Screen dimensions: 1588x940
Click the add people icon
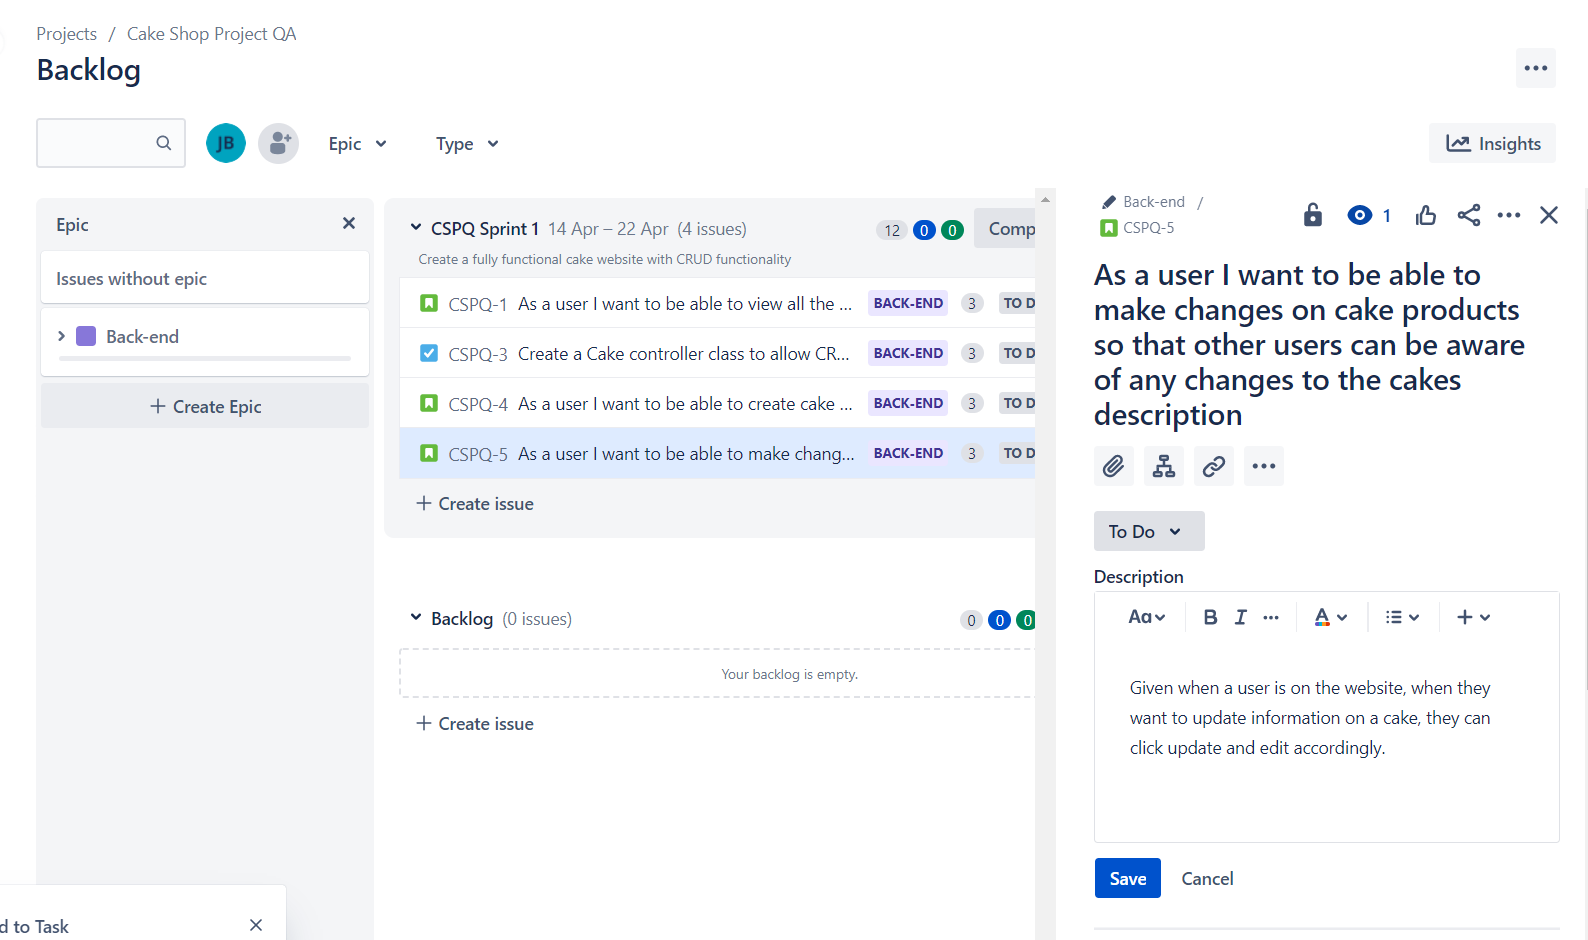click(279, 143)
